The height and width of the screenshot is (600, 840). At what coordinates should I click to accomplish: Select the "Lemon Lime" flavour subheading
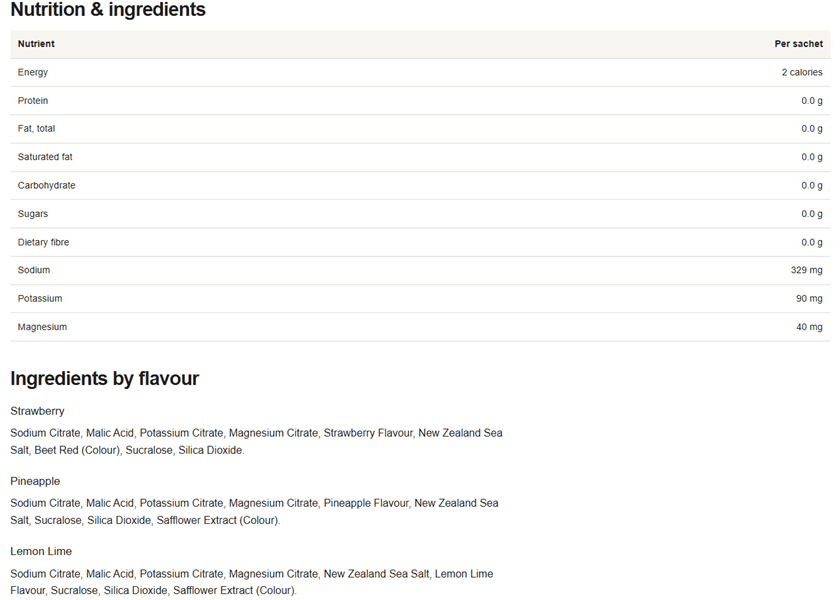coord(41,551)
